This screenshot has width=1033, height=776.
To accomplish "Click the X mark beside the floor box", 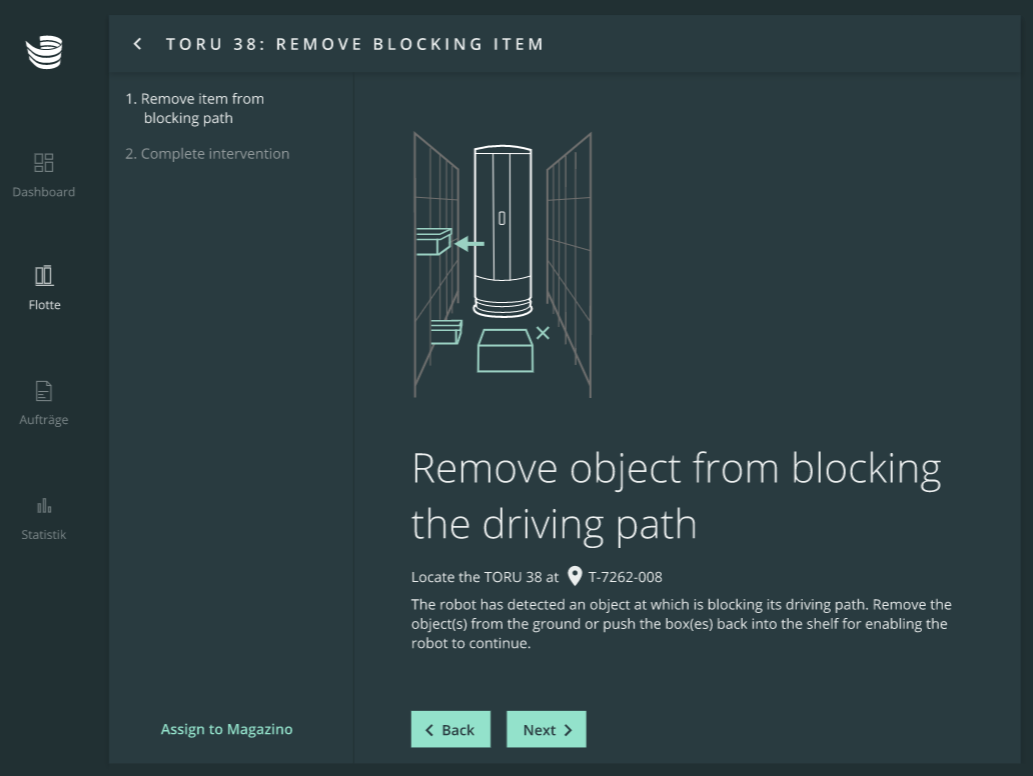I will pyautogui.click(x=542, y=332).
